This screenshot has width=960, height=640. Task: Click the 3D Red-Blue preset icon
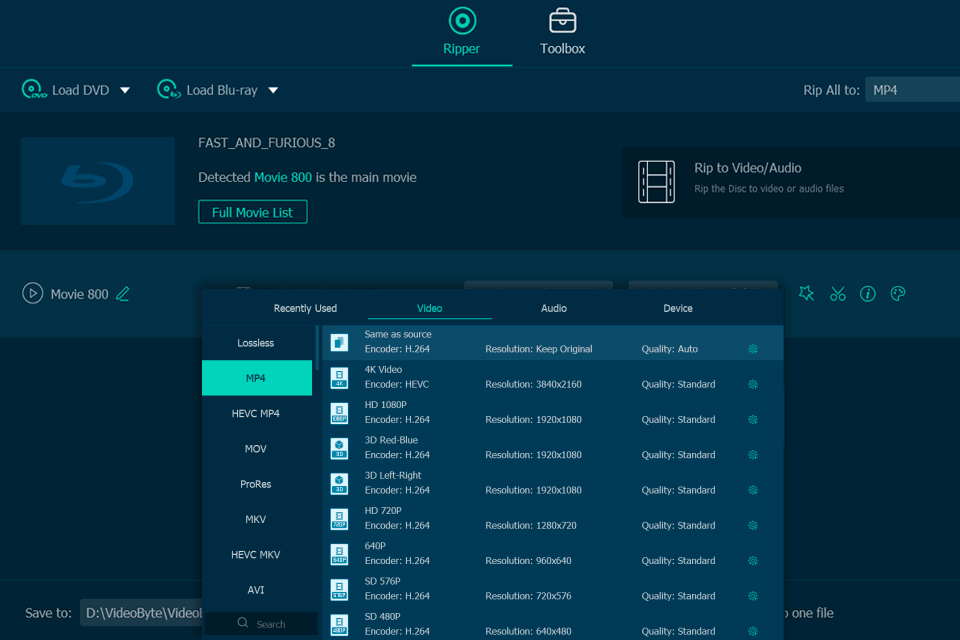(339, 448)
